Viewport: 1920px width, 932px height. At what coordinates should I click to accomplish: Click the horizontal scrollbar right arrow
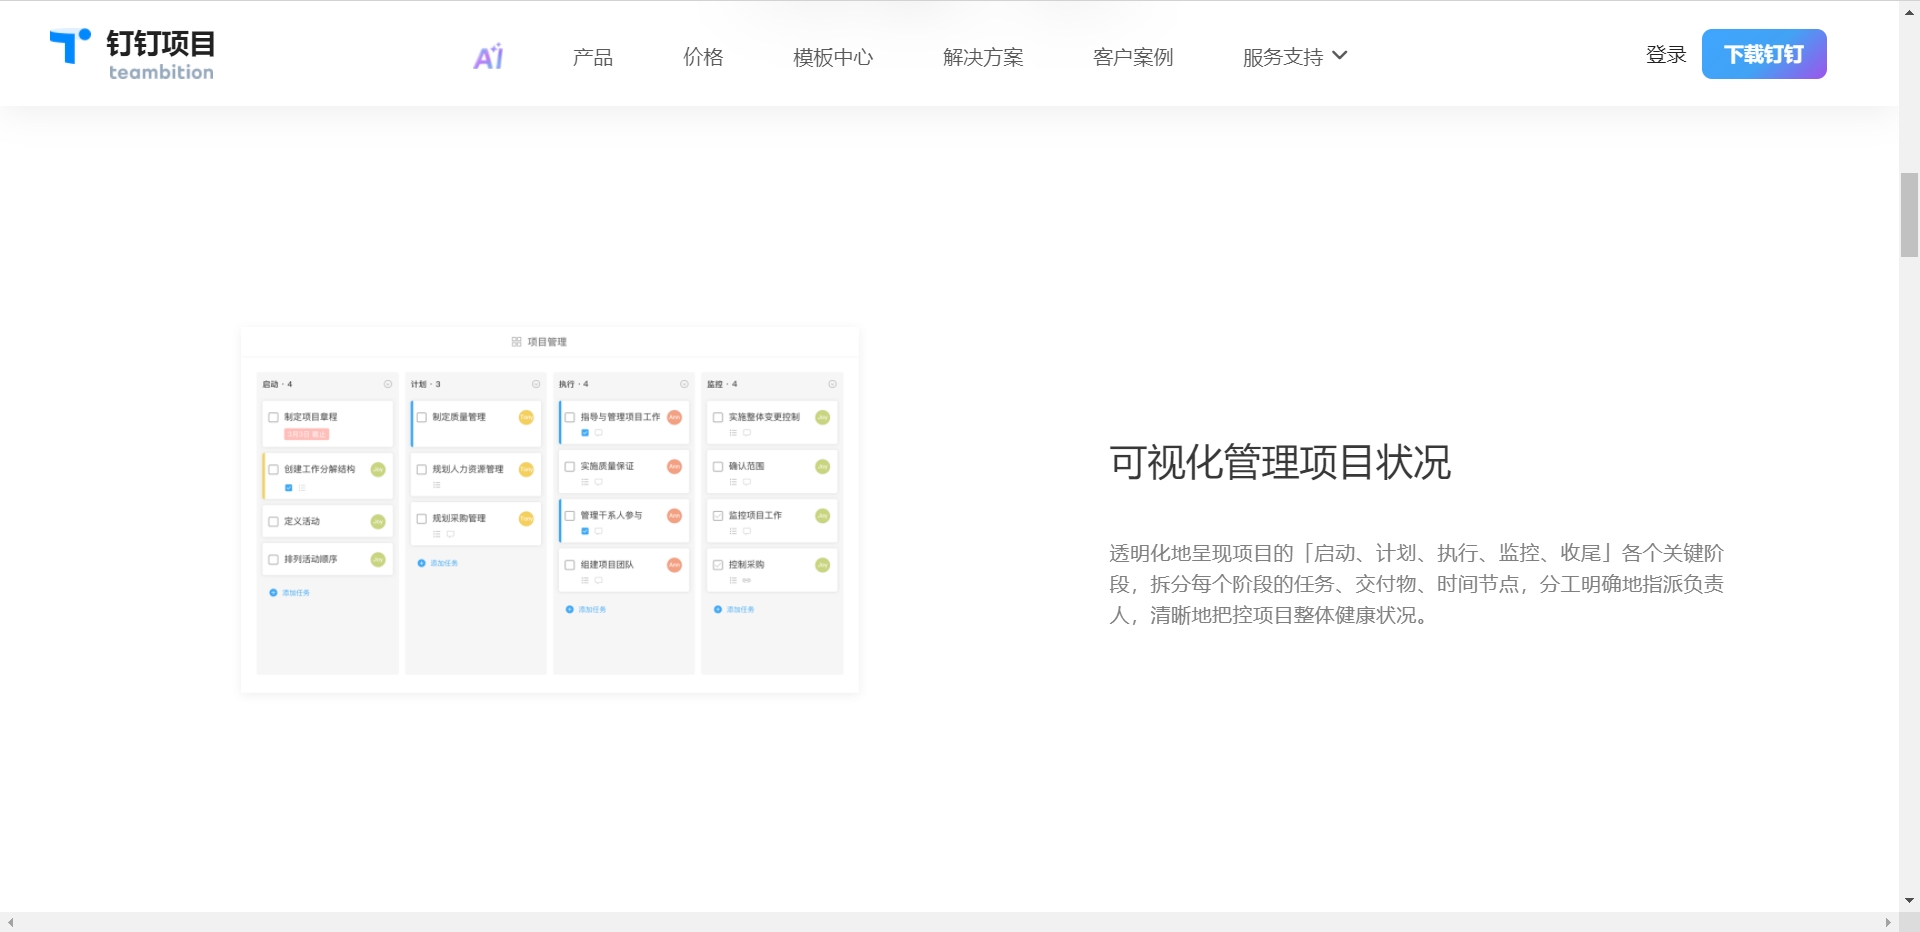tap(1888, 922)
